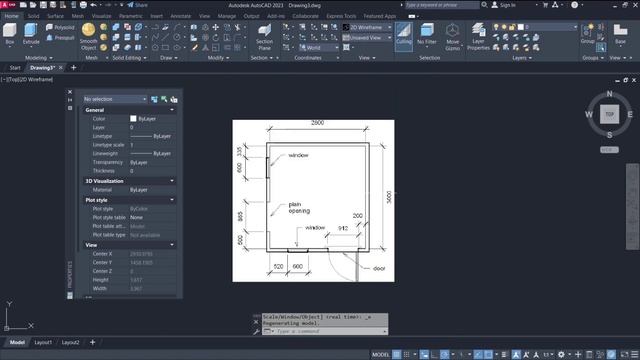Toggle PICKADD icon in Properties palette

[x=154, y=99]
